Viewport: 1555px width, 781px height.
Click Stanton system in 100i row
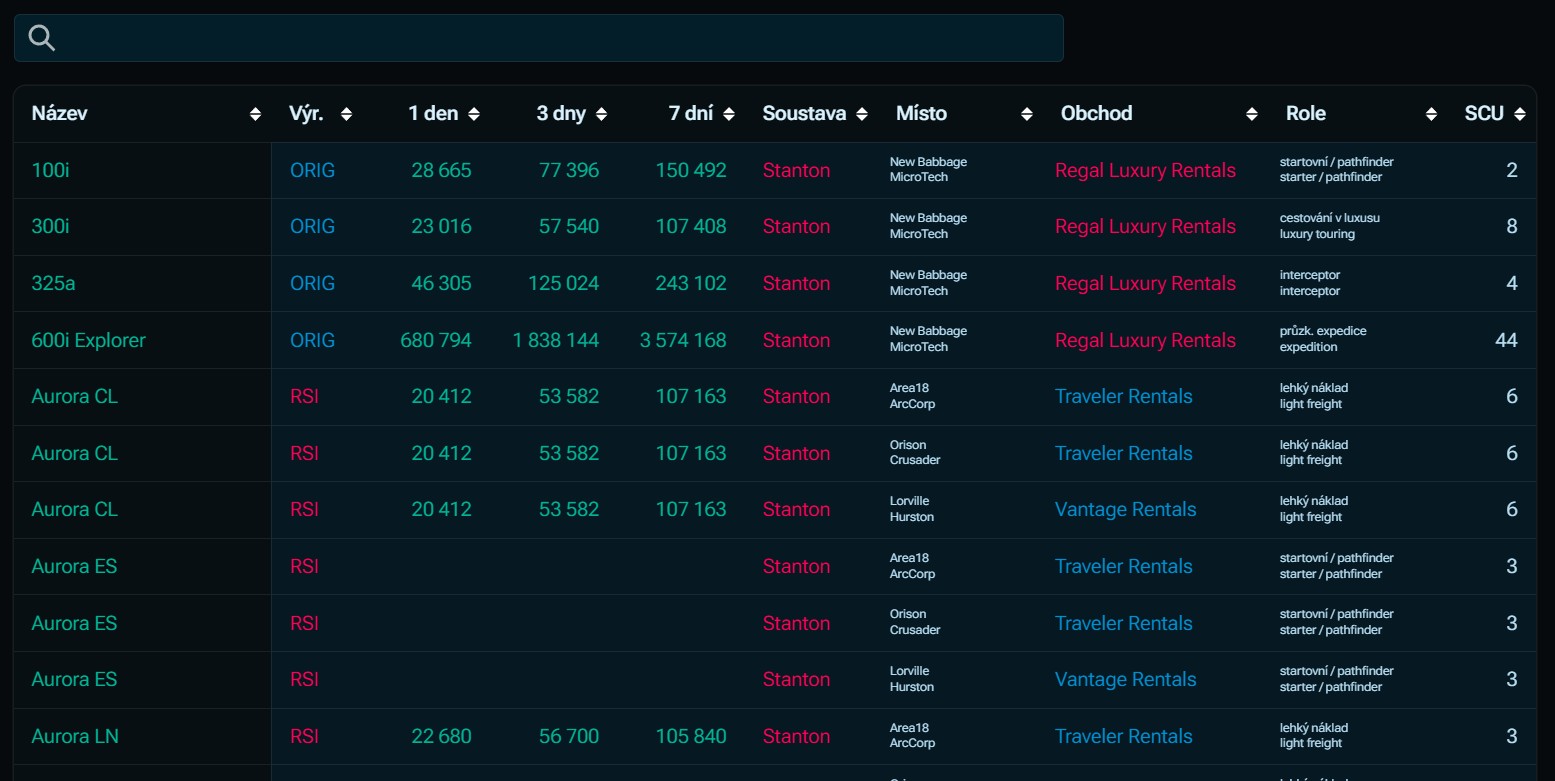(796, 170)
